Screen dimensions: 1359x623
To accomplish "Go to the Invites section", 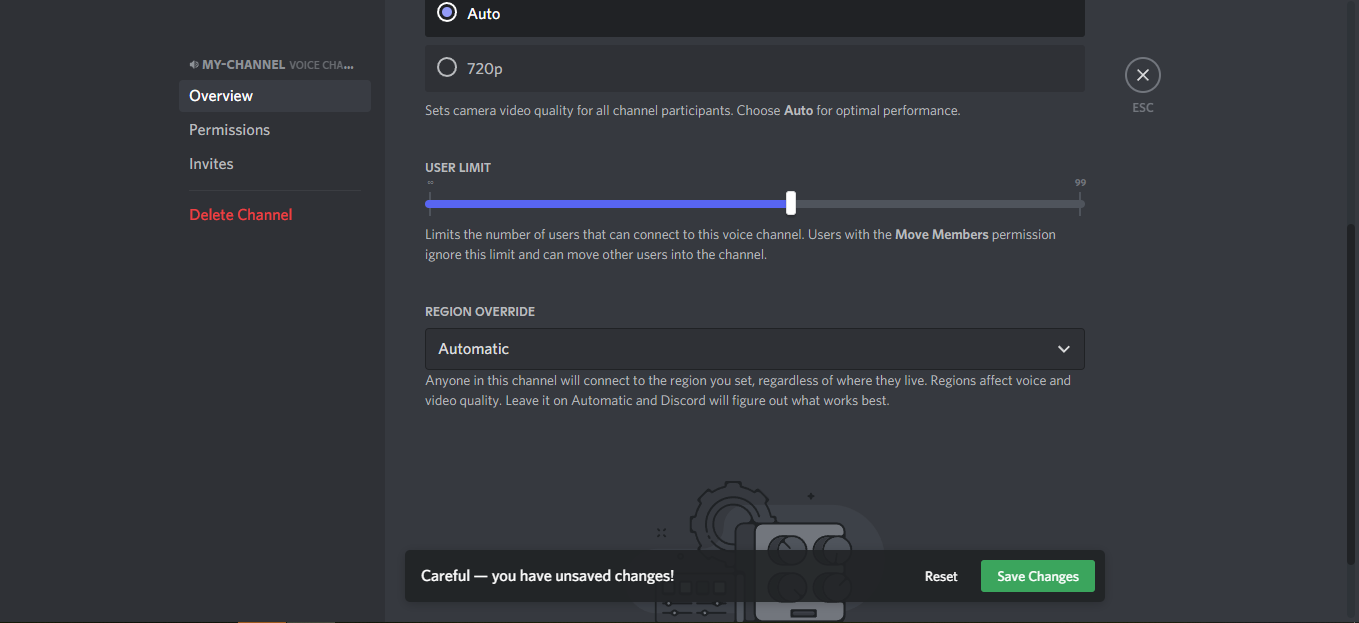I will click(211, 164).
